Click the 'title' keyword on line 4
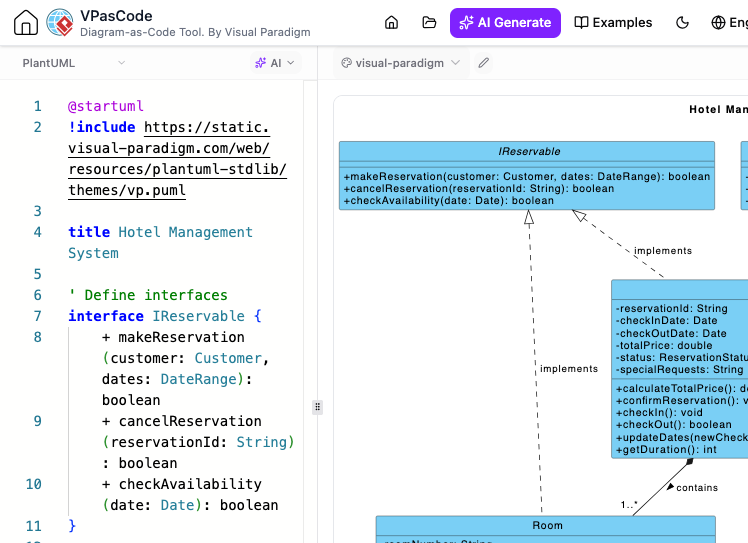748x543 pixels. (x=89, y=232)
